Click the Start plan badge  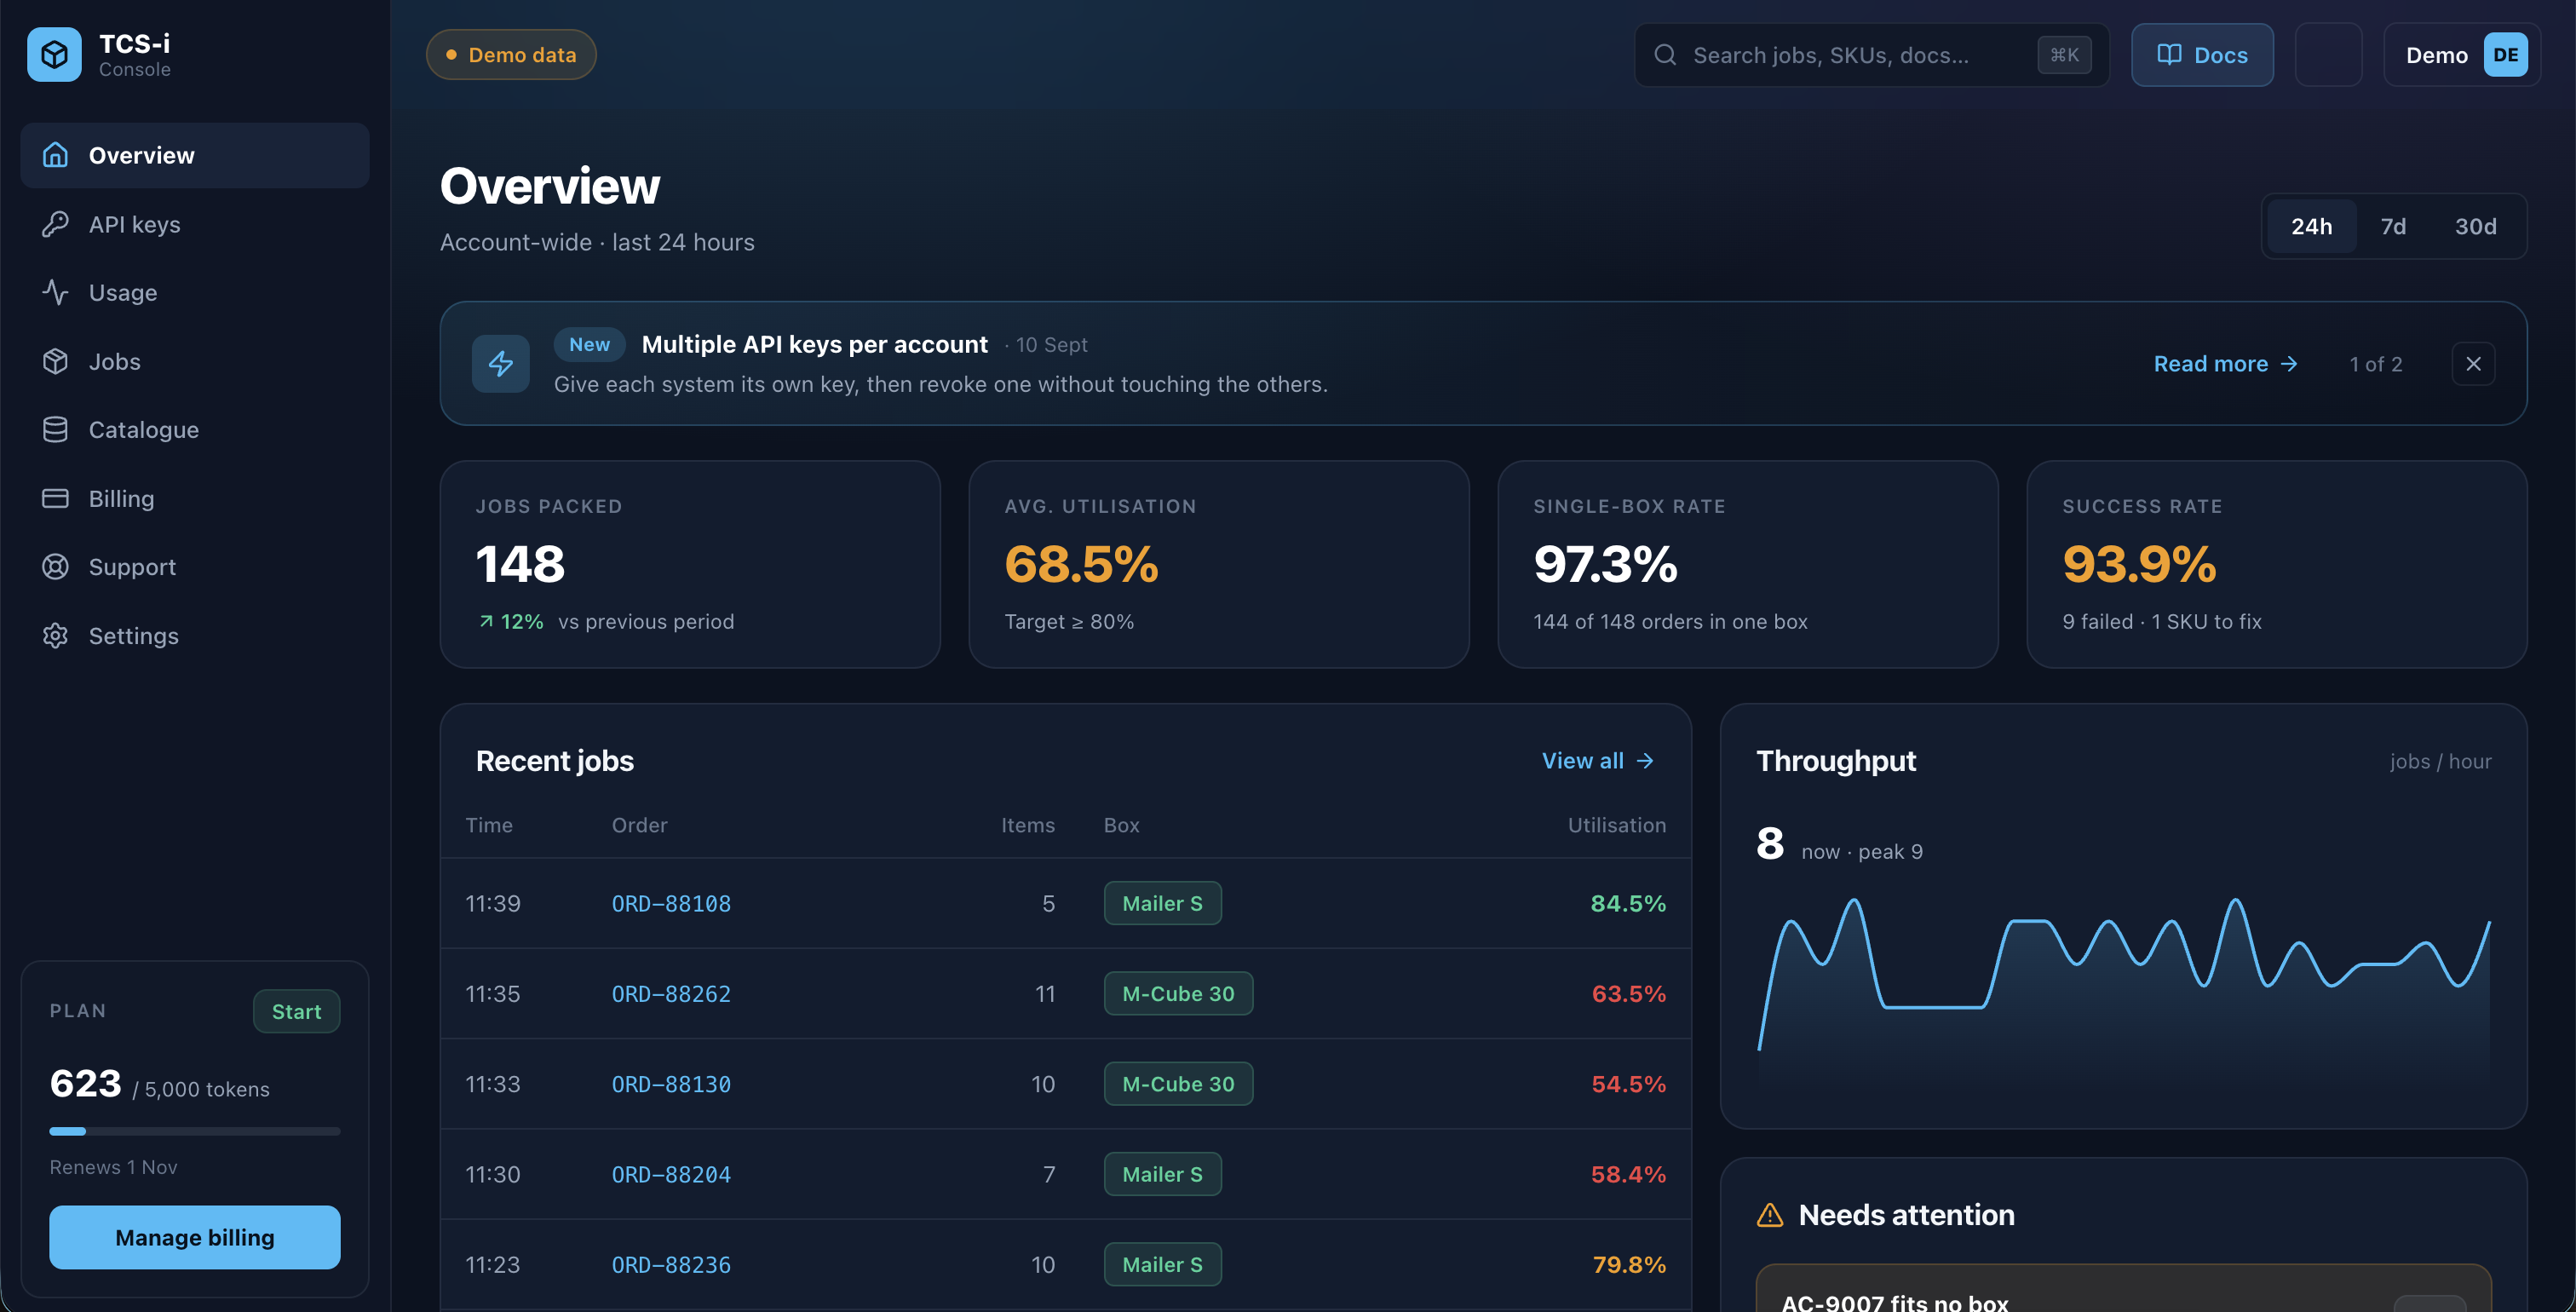pyautogui.click(x=296, y=1011)
